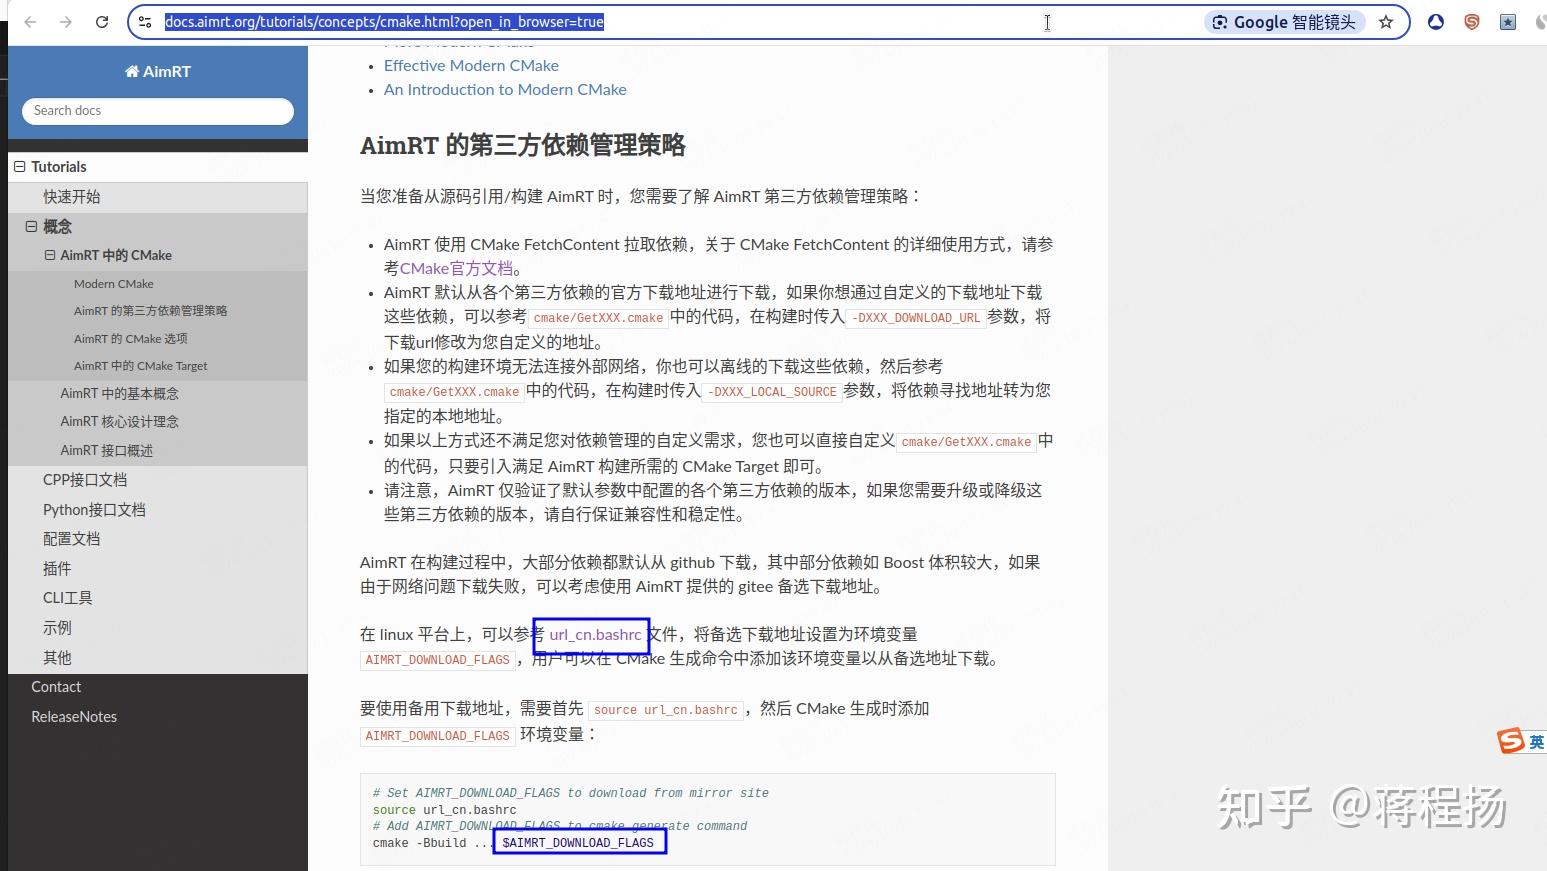Go back to the previous page
Screen dimensions: 1547x871
tap(31, 22)
